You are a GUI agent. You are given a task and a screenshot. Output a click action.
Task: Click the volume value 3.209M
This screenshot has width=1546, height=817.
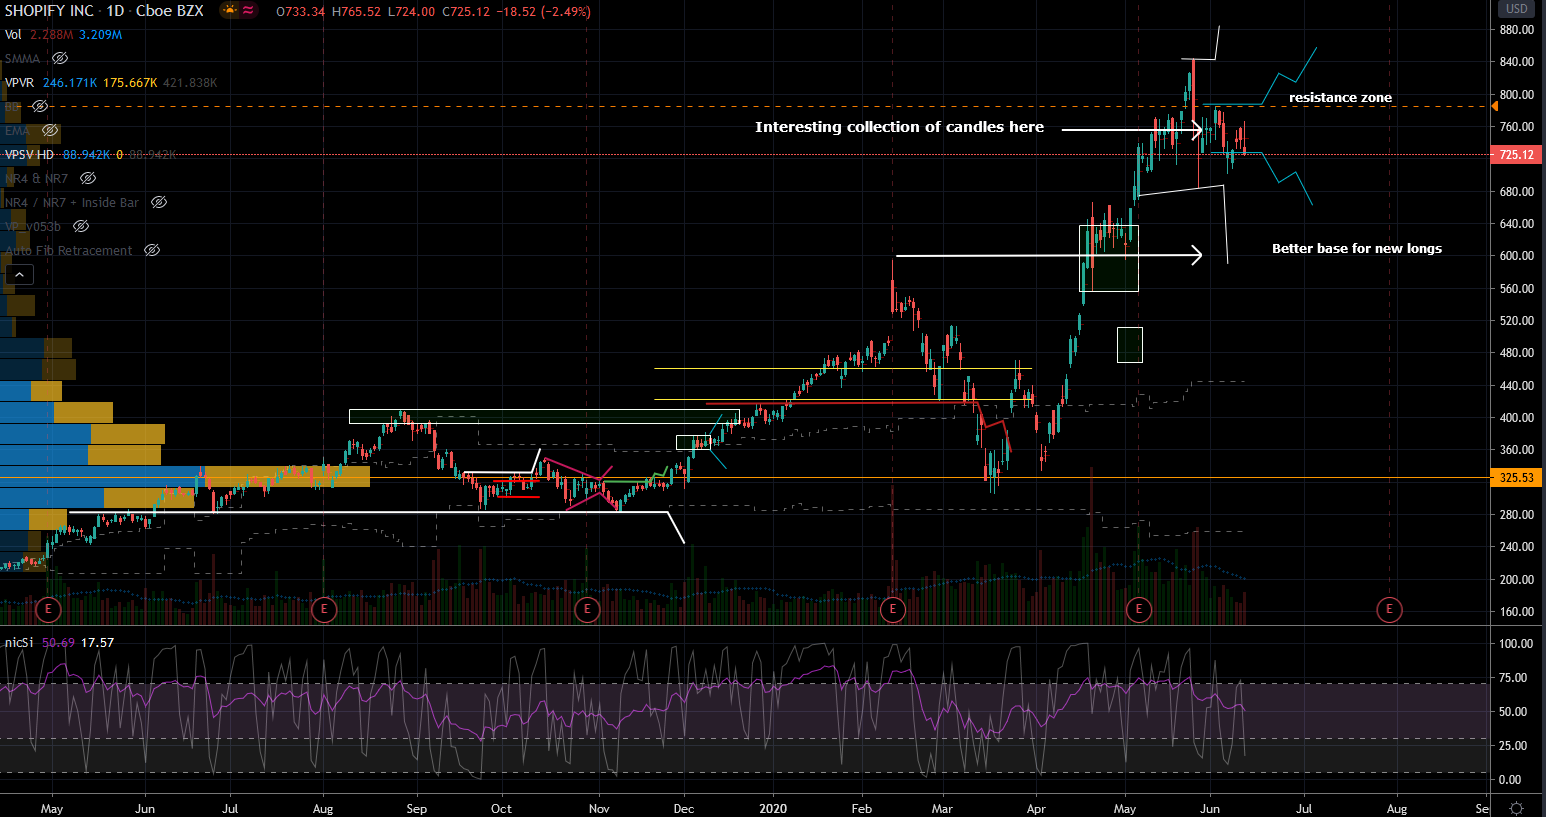101,35
